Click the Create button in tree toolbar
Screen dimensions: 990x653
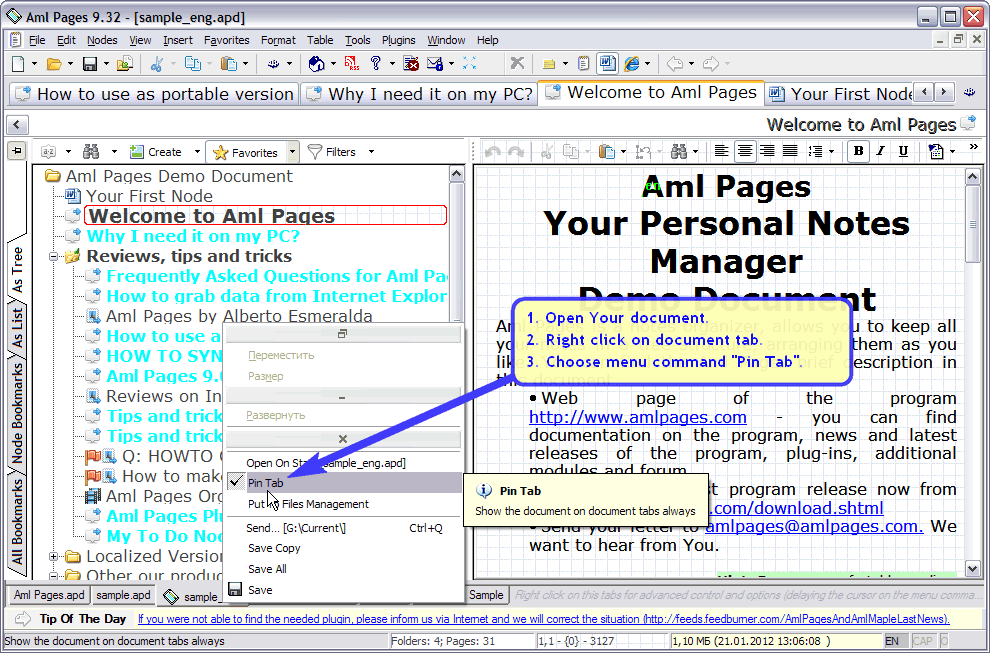point(157,152)
